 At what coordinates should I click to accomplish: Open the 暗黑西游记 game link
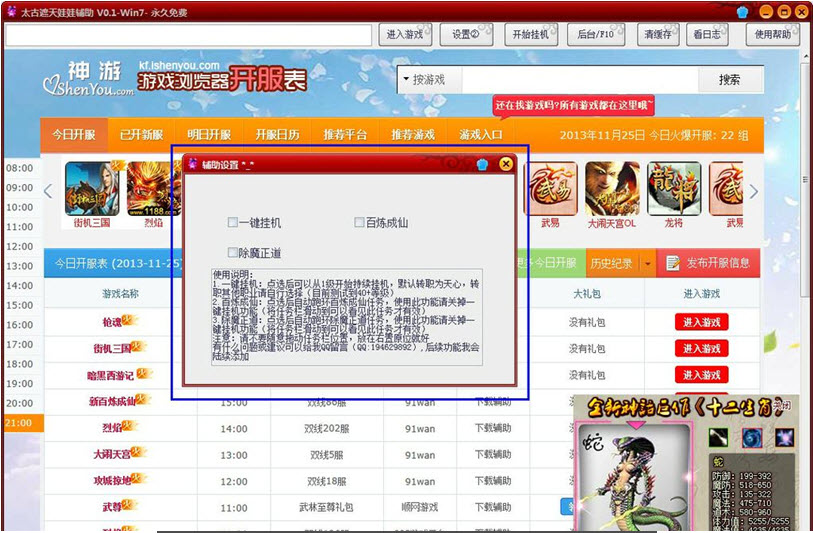110,375
